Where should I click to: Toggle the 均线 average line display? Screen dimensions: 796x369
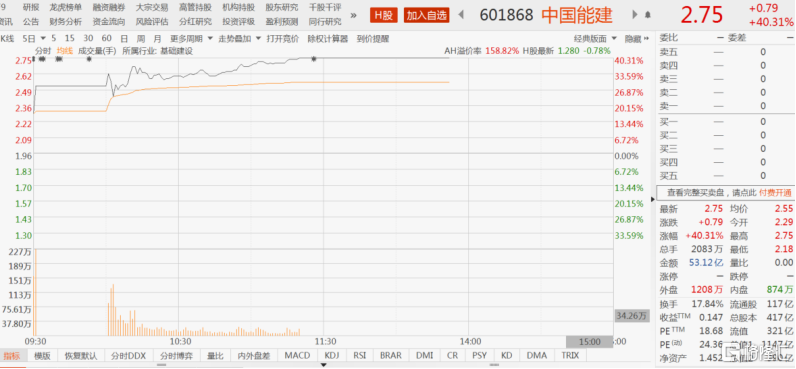point(64,51)
